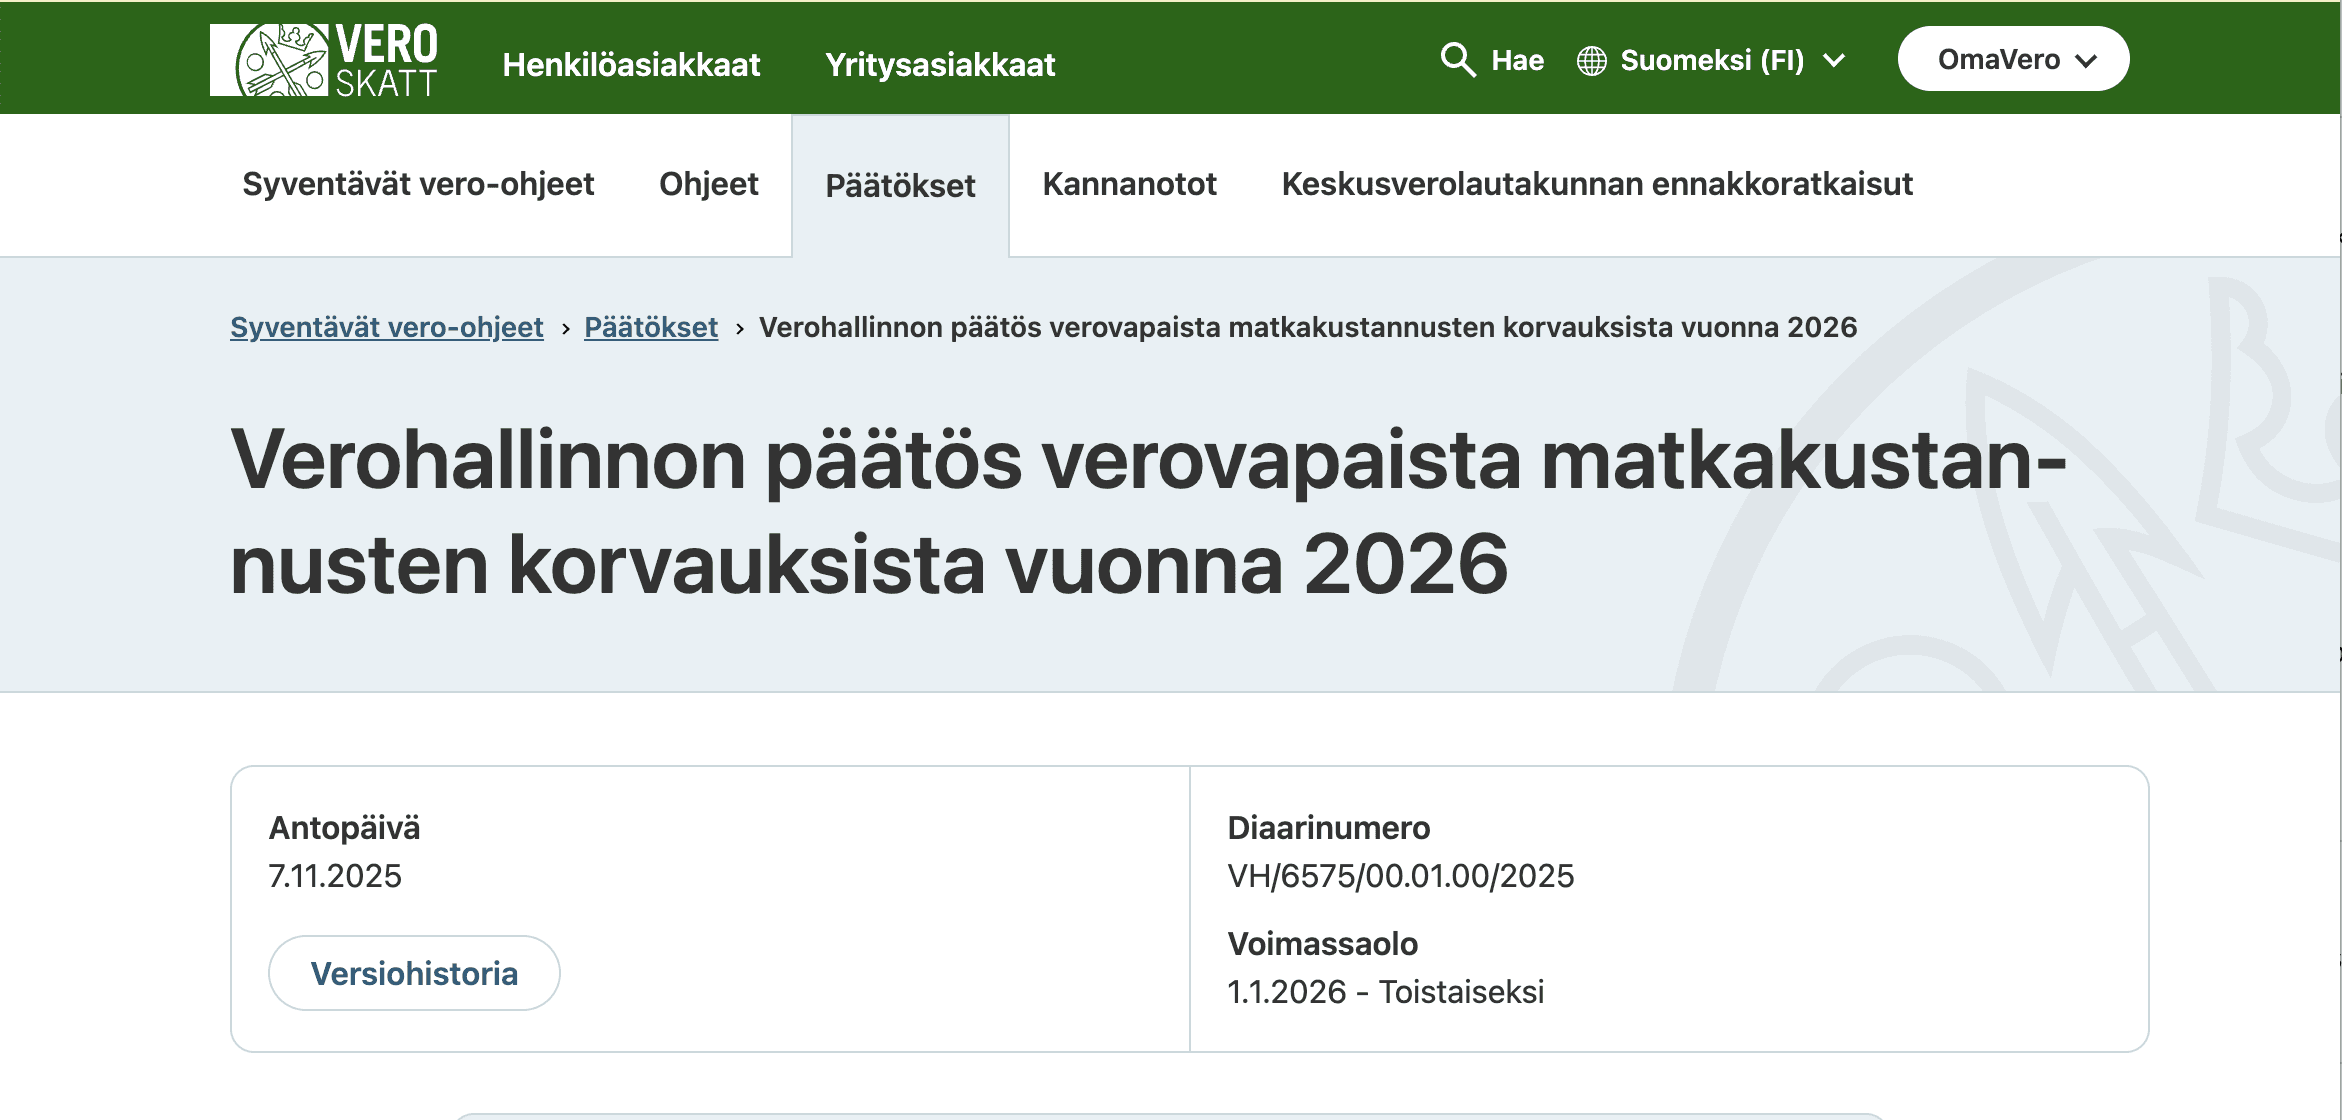
Task: Open the Versiohistoria button
Action: tap(414, 973)
